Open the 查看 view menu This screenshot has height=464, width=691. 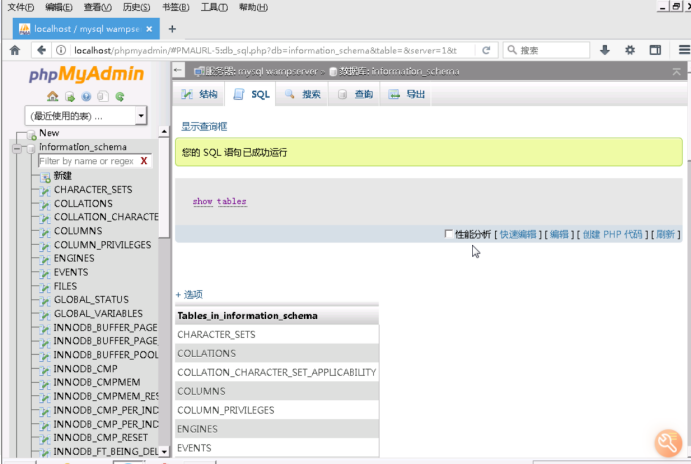[97, 7]
